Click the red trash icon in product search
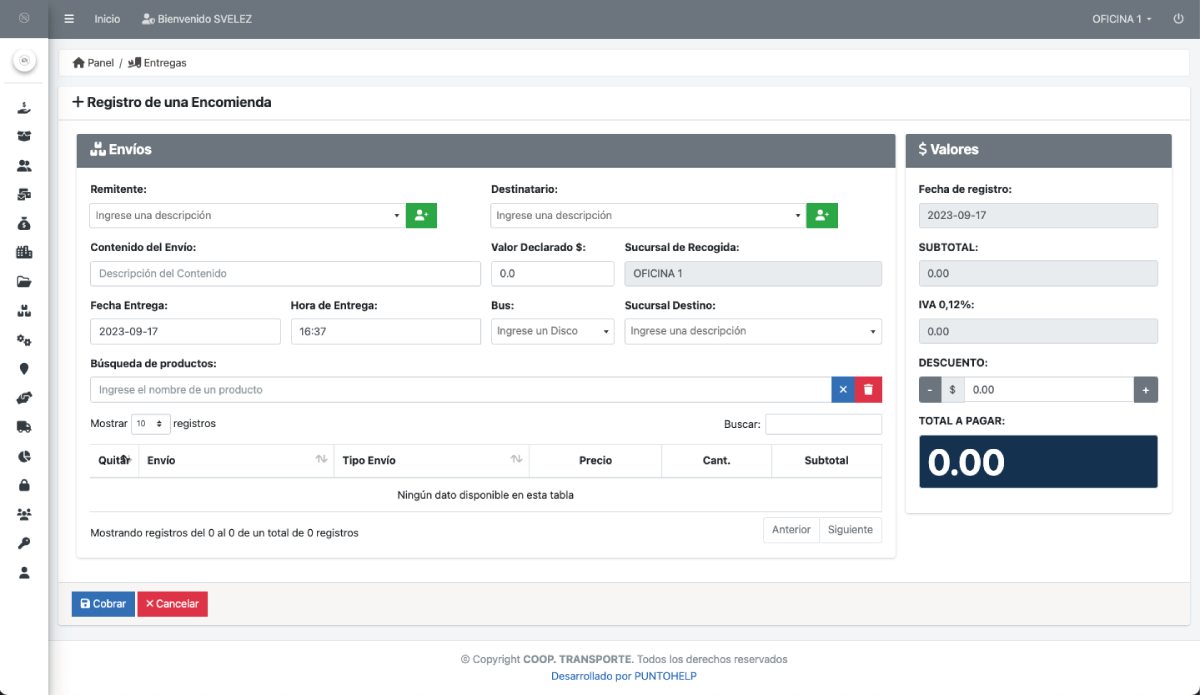This screenshot has width=1200, height=695. [868, 390]
